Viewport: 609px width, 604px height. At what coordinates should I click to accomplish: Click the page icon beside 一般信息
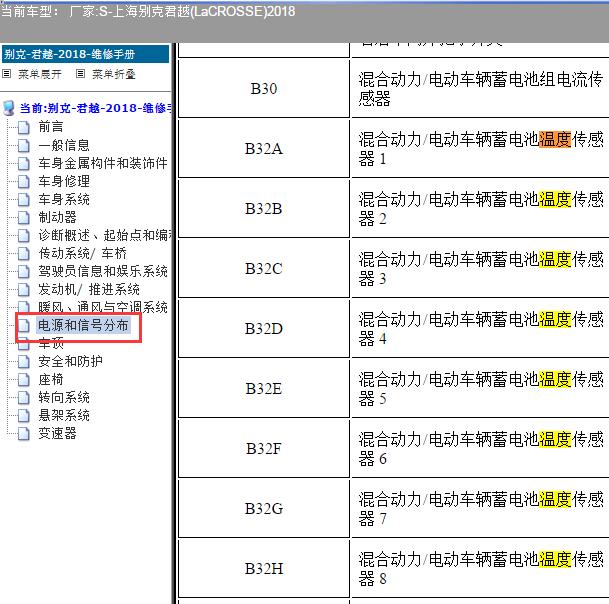coord(24,145)
